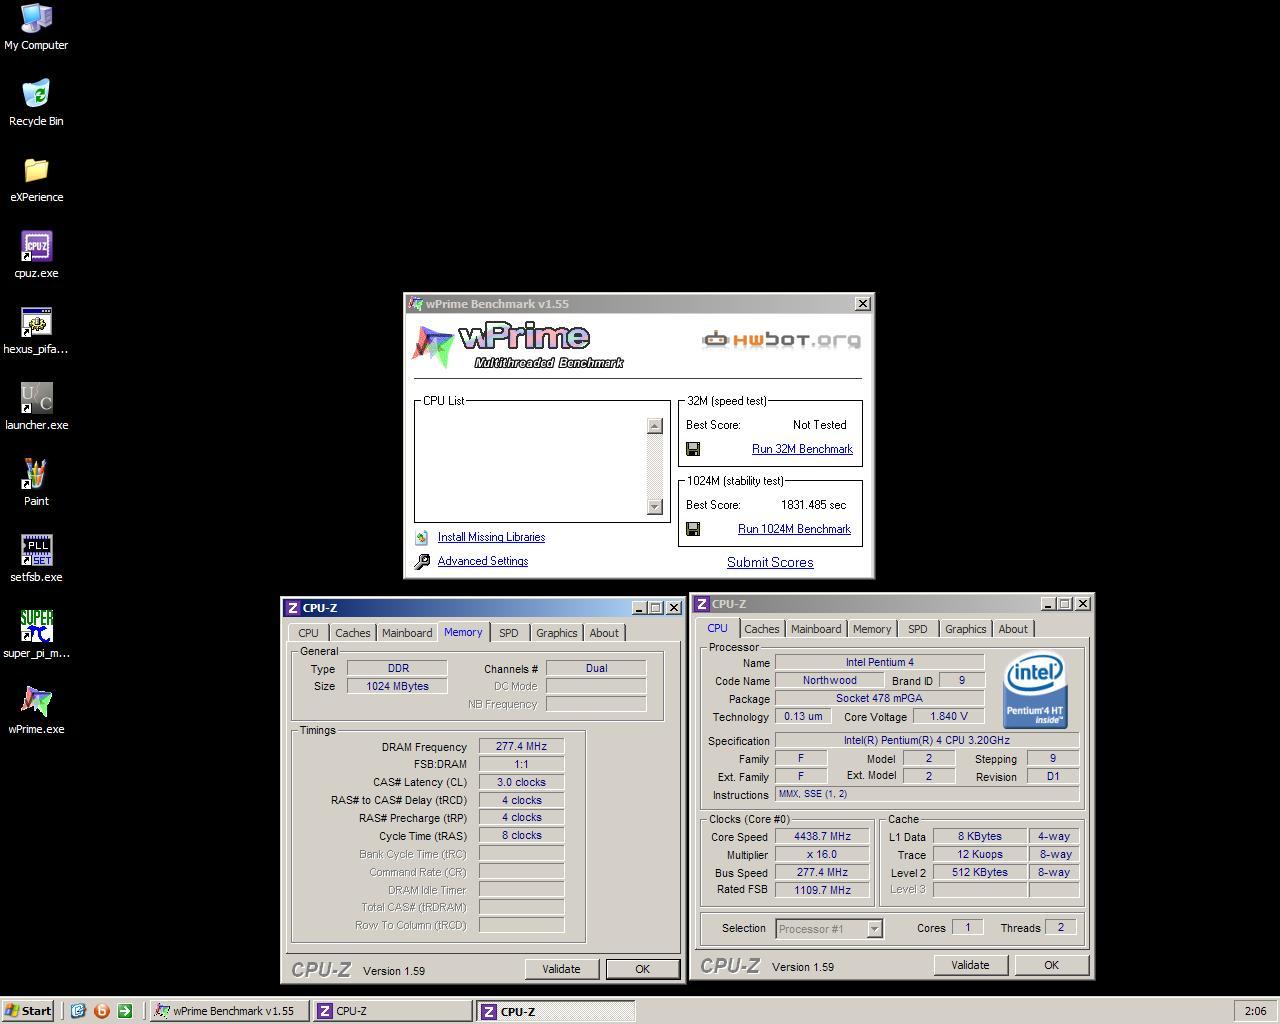Click Rated FSB value 1109.7 MHz
Screen dimensions: 1280x1024
[x=823, y=890]
